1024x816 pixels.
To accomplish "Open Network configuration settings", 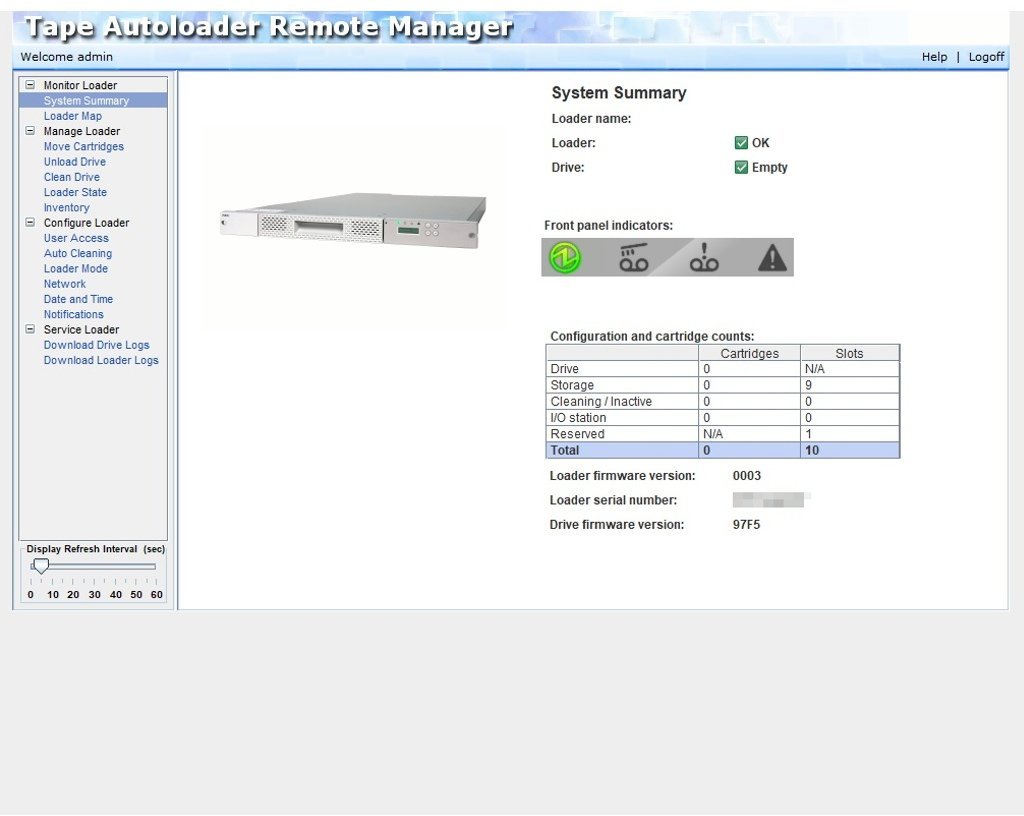I will 64,284.
